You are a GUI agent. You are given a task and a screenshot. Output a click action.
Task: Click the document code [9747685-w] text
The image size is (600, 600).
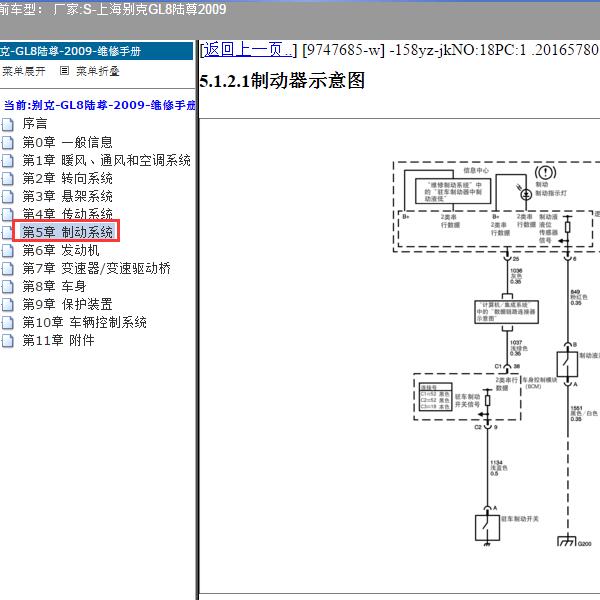(343, 50)
